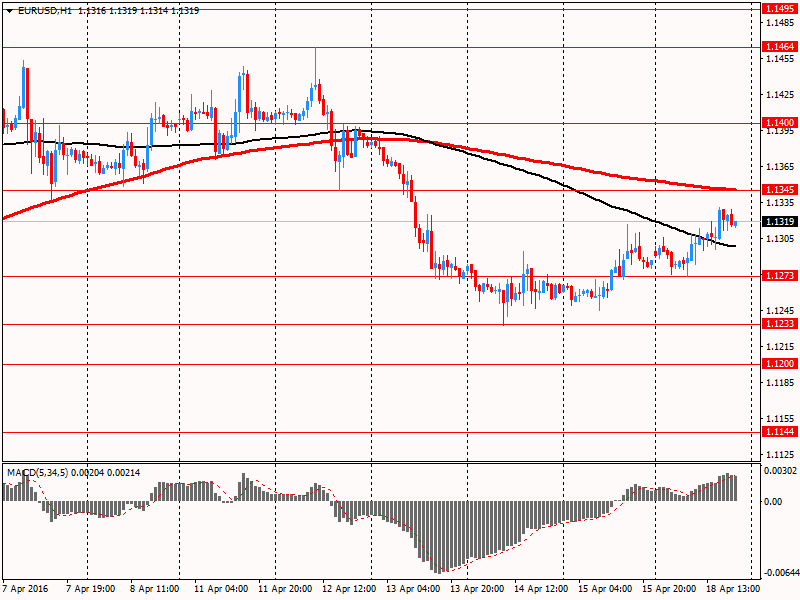This screenshot has height=600, width=800.
Task: Click the 13 Apr 20:00 time label
Action: 477,588
